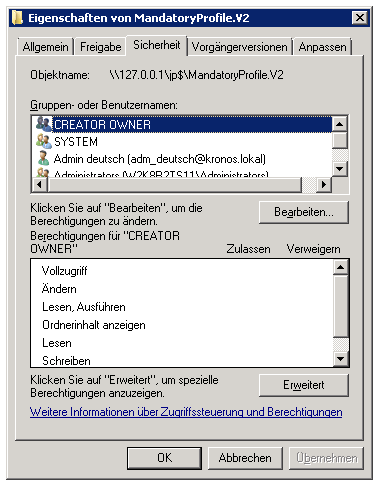Close the Eigenschaften dialog window
This screenshot has width=384, height=488.
coord(360,17)
